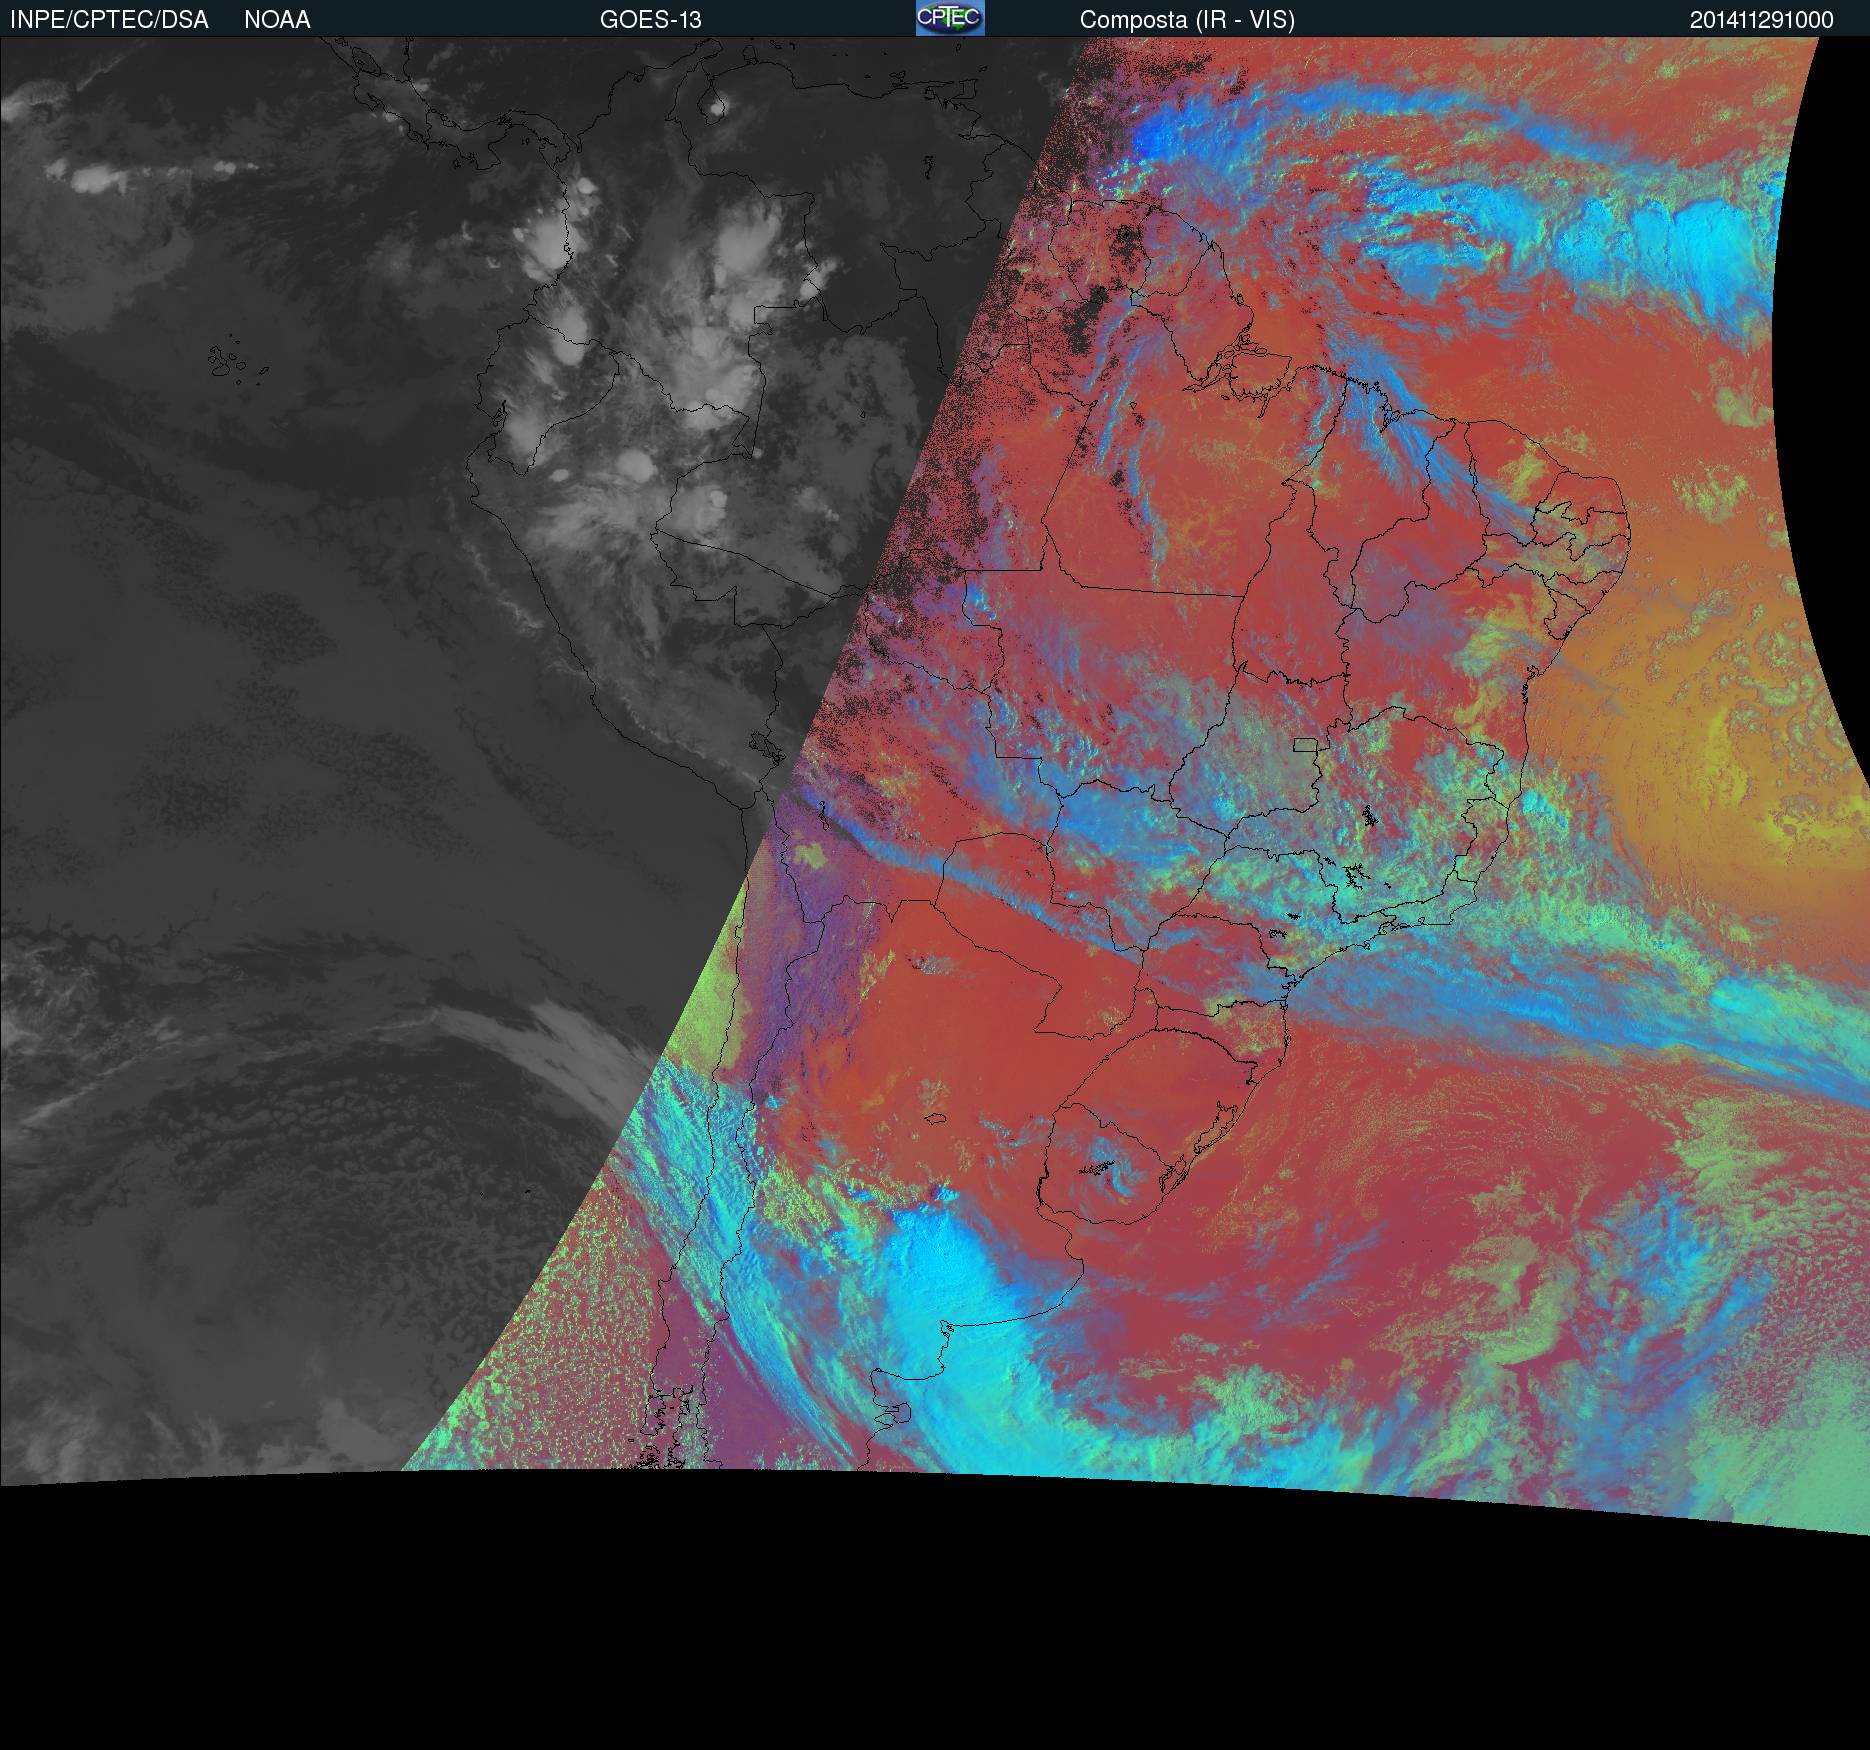The height and width of the screenshot is (1750, 1870).
Task: Select the INPE/CPTEC/DSA header text
Action: click(x=109, y=20)
